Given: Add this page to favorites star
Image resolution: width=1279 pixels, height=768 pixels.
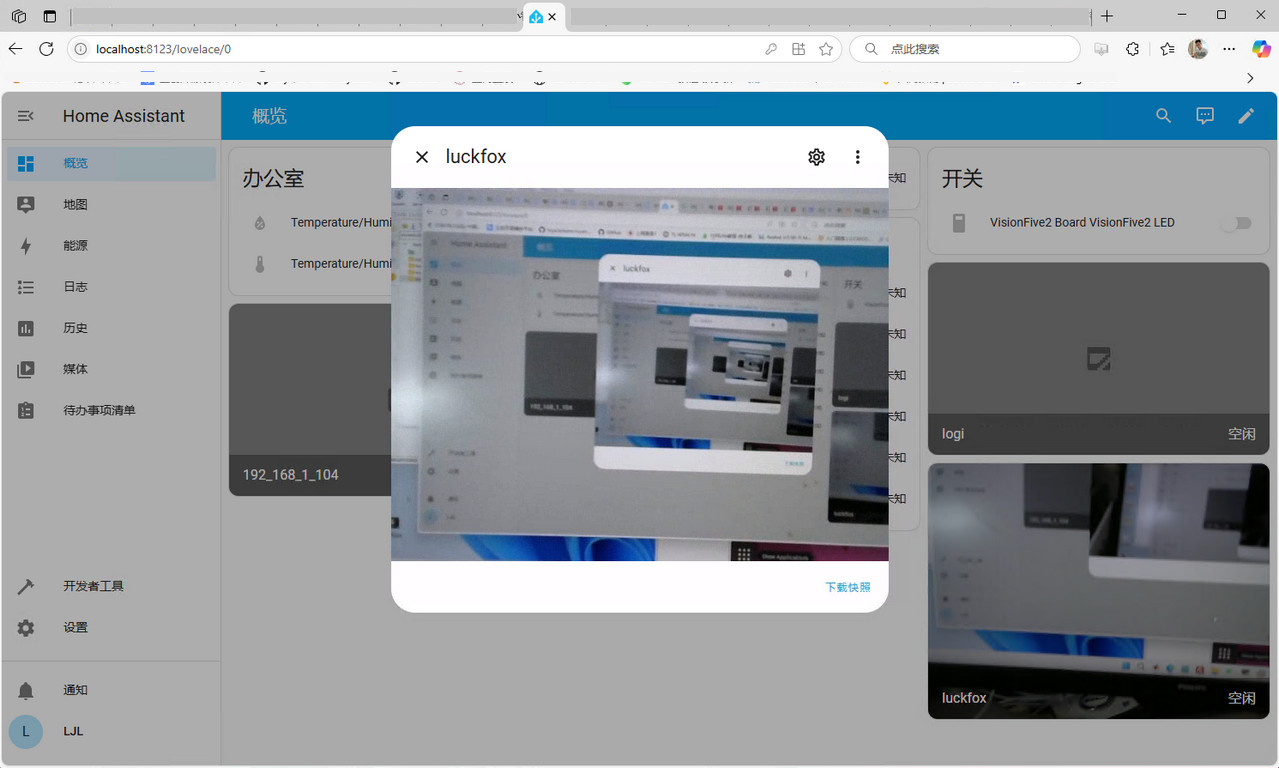Looking at the screenshot, I should click(826, 49).
